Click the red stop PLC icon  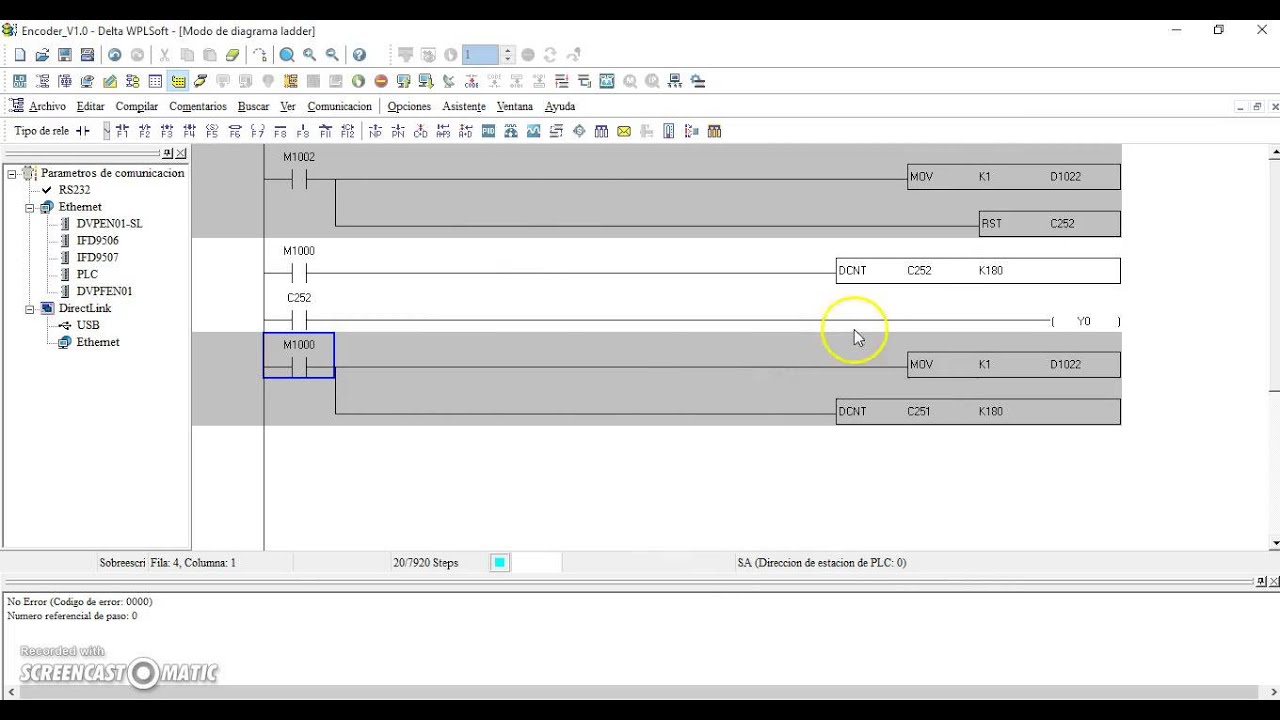[x=381, y=81]
